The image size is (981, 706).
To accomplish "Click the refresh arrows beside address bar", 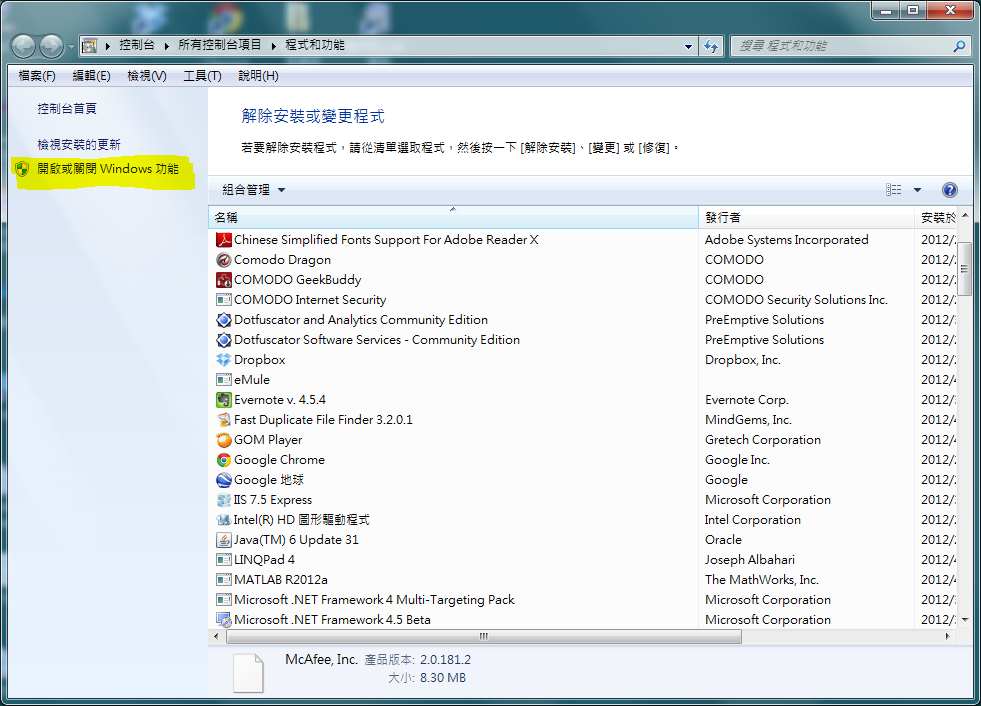I will point(711,46).
